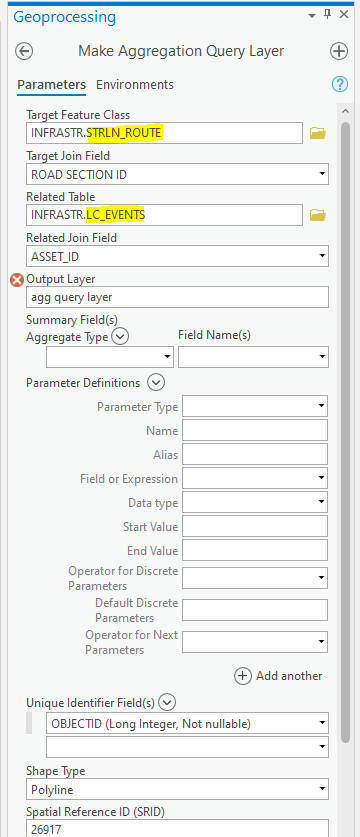Viewport: 360px width, 837px height.
Task: Open the Shape Type Polyline dropdown
Action: pyautogui.click(x=177, y=788)
